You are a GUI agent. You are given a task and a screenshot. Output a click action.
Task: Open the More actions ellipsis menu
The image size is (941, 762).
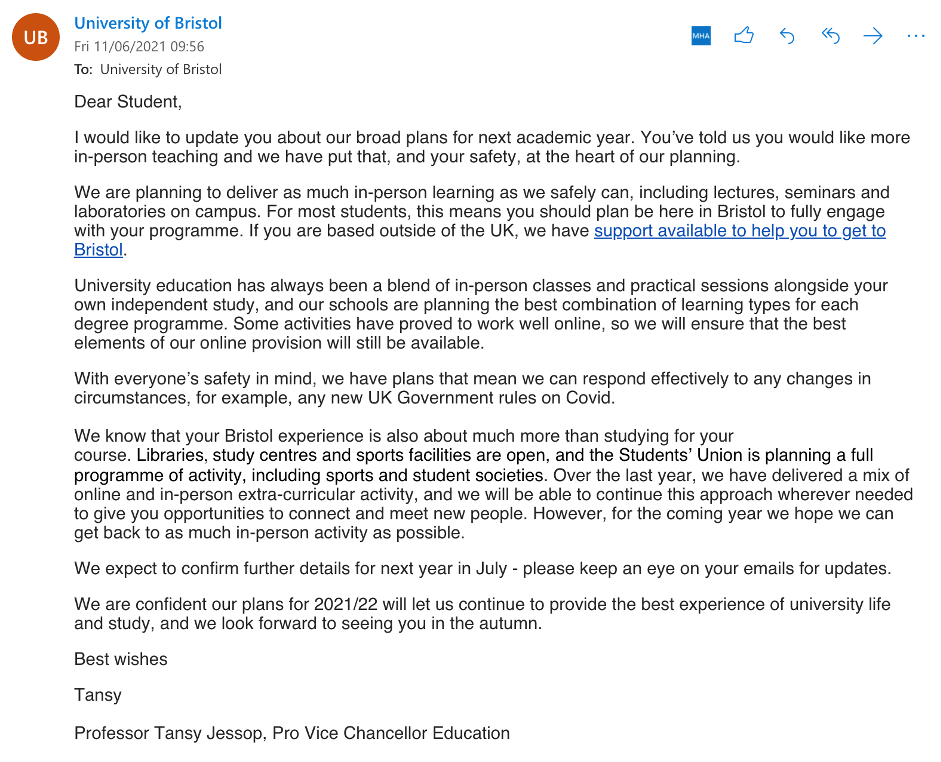916,36
